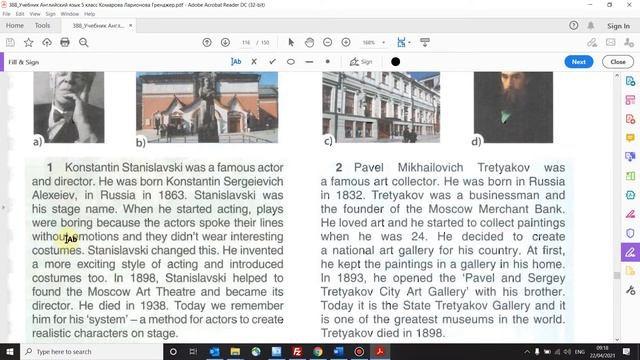
Task: Select the Add Text tool
Action: point(236,62)
